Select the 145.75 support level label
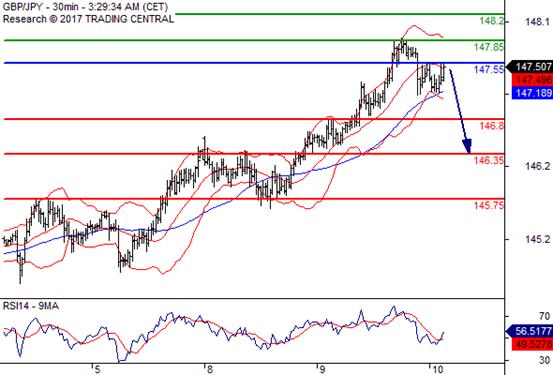Image resolution: width=553 pixels, height=375 pixels. (x=489, y=205)
